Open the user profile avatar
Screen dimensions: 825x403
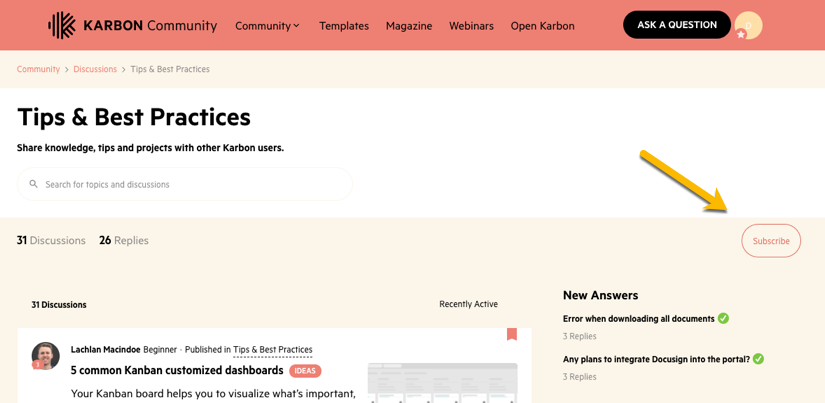coord(748,25)
